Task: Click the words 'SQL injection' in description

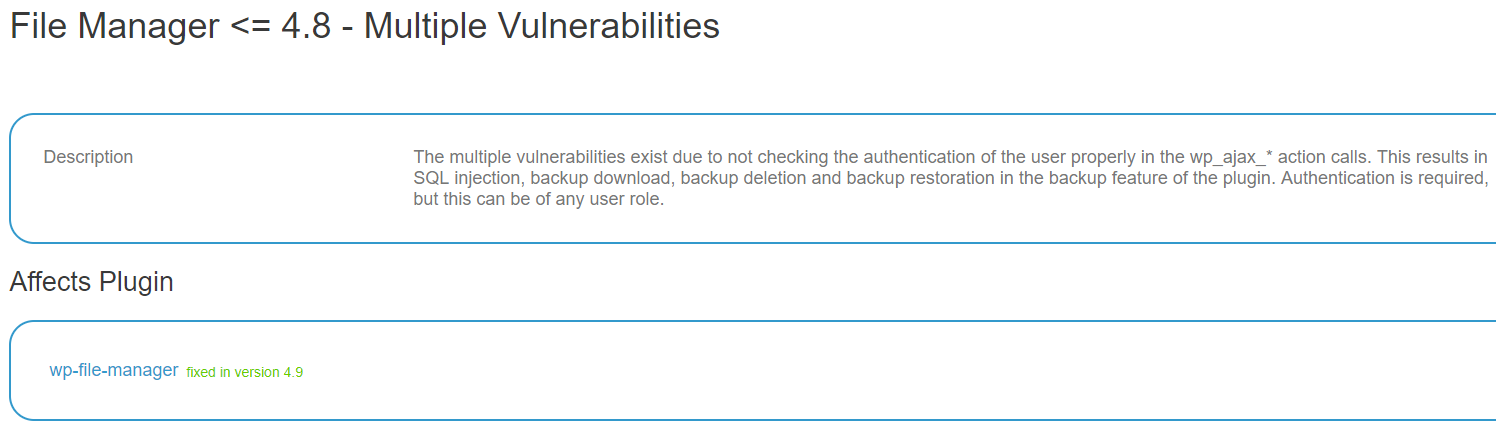Action: tap(467, 178)
